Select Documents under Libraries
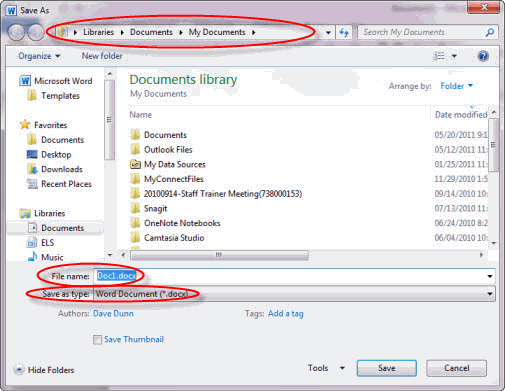505x391 pixels. tap(55, 228)
